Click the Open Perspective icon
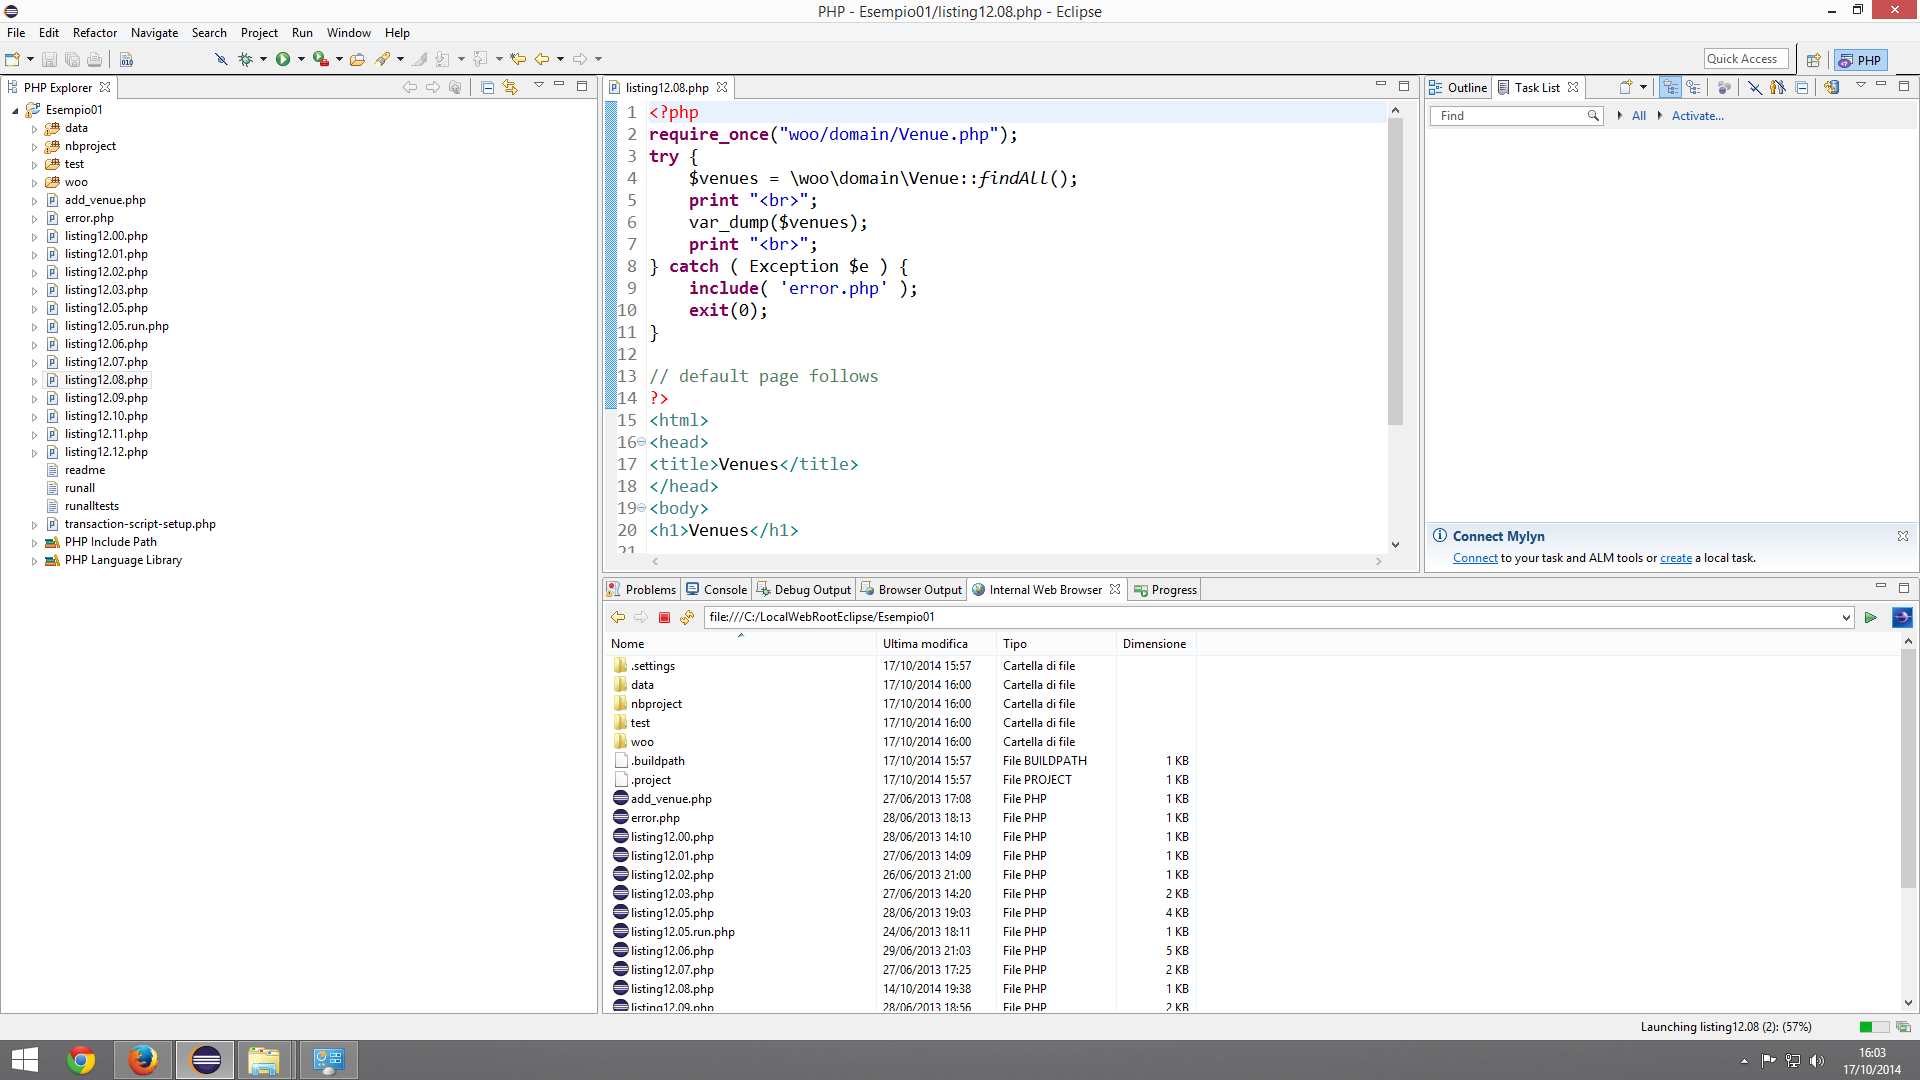1920x1080 pixels. click(x=1813, y=60)
